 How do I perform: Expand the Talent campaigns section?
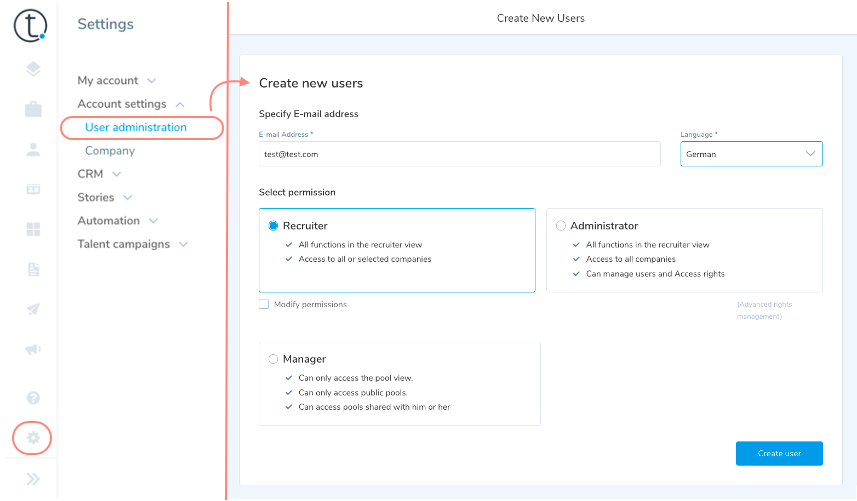point(132,244)
